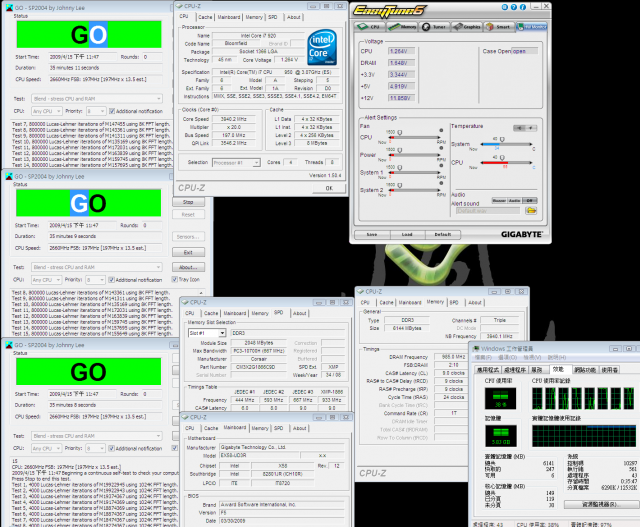Image resolution: width=640 pixels, height=527 pixels.
Task: Click the About... button in SP2004
Action: tap(188, 267)
